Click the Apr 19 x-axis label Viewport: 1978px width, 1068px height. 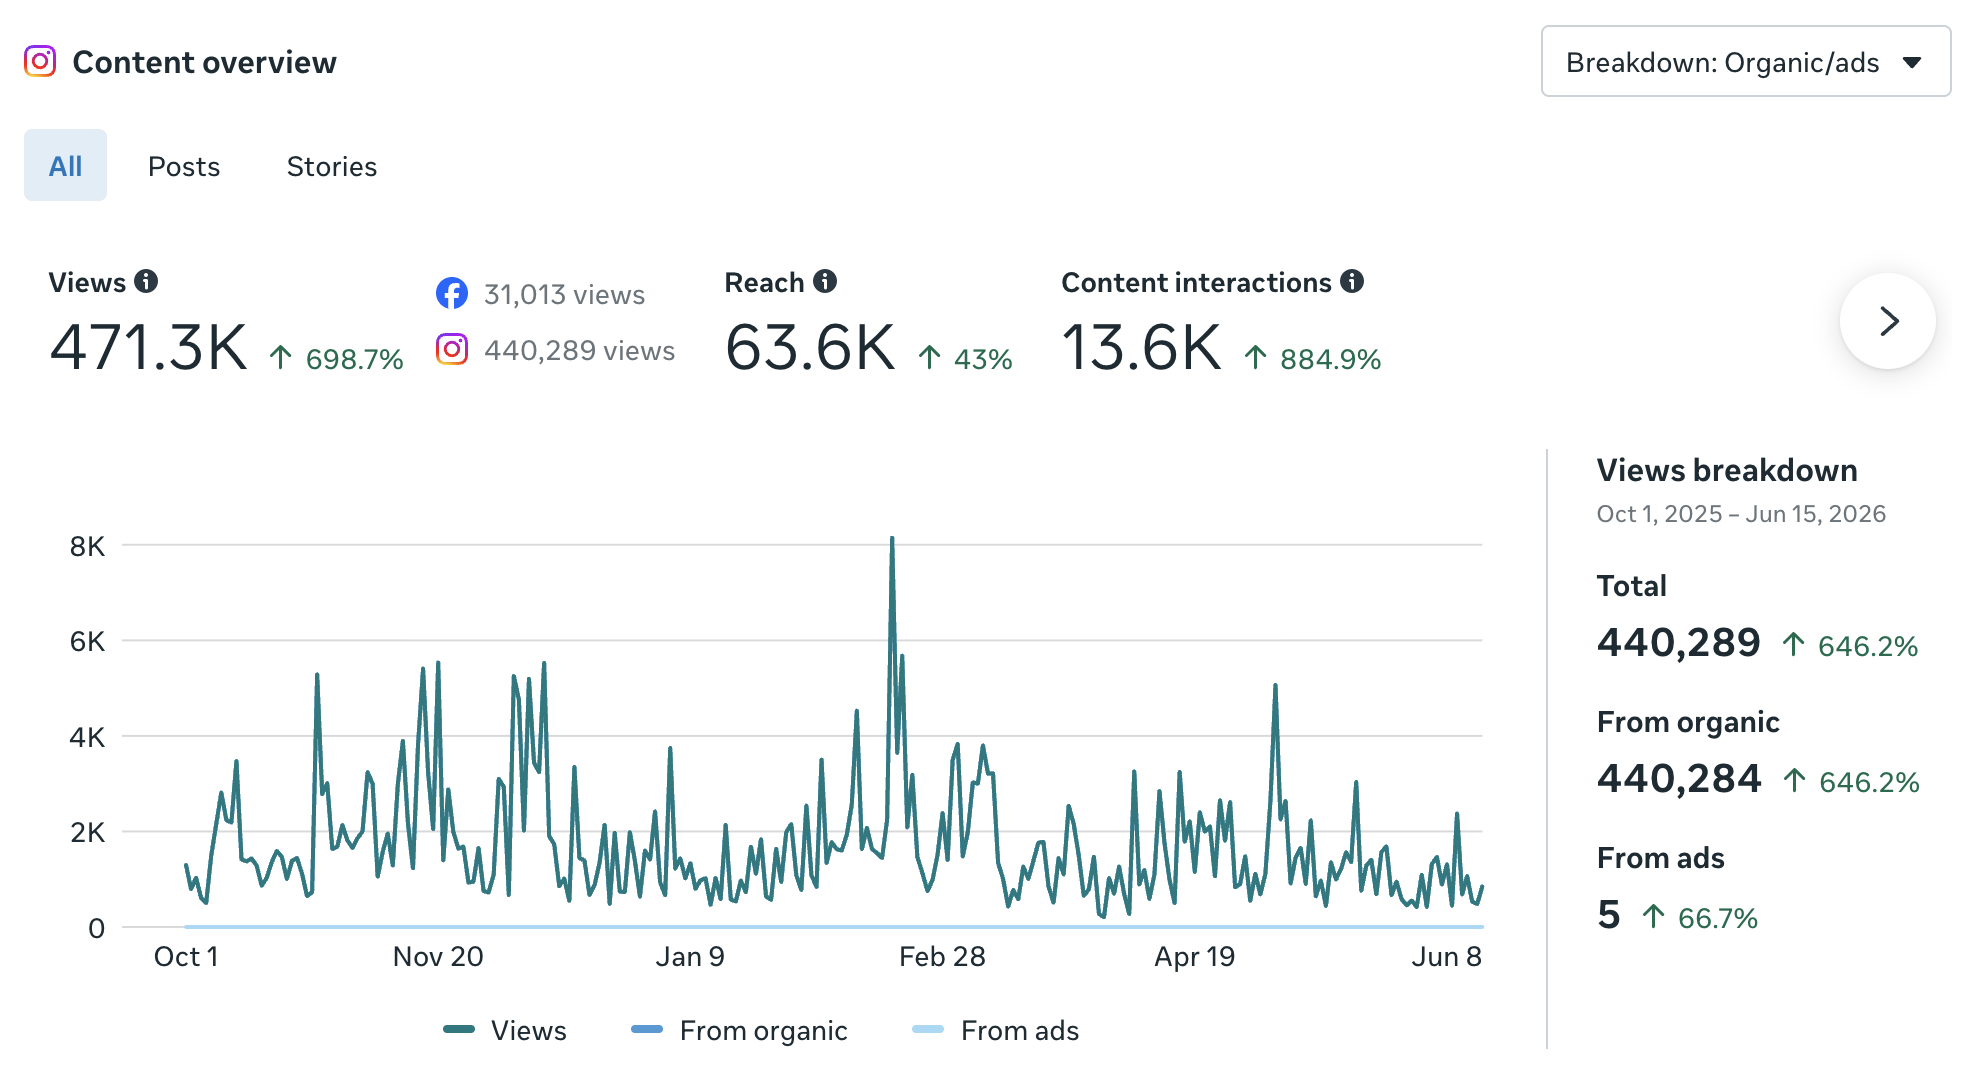1194,956
